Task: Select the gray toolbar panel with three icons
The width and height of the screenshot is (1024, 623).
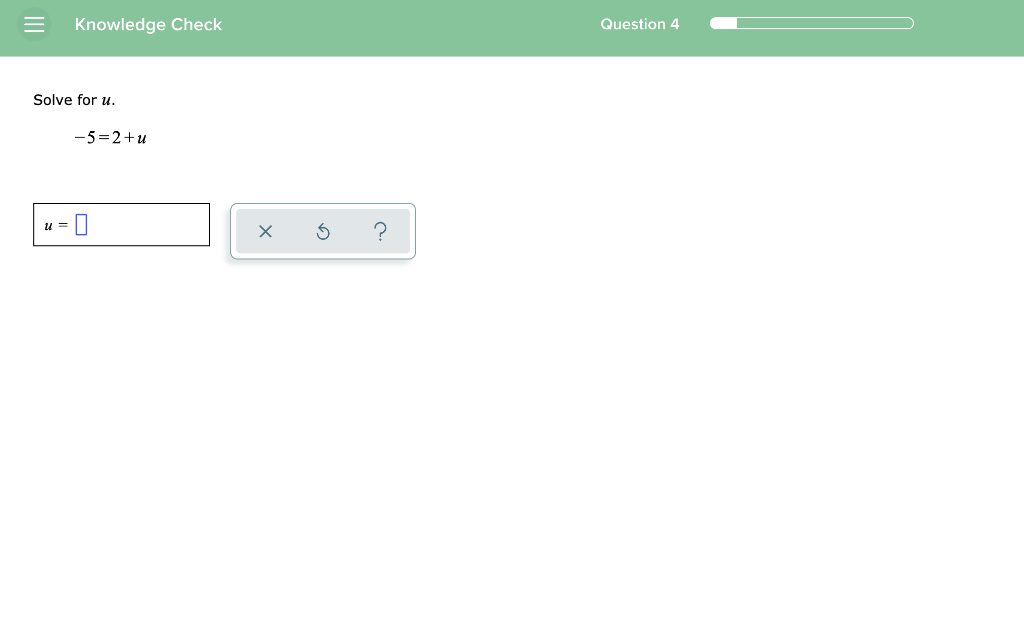Action: click(x=322, y=231)
